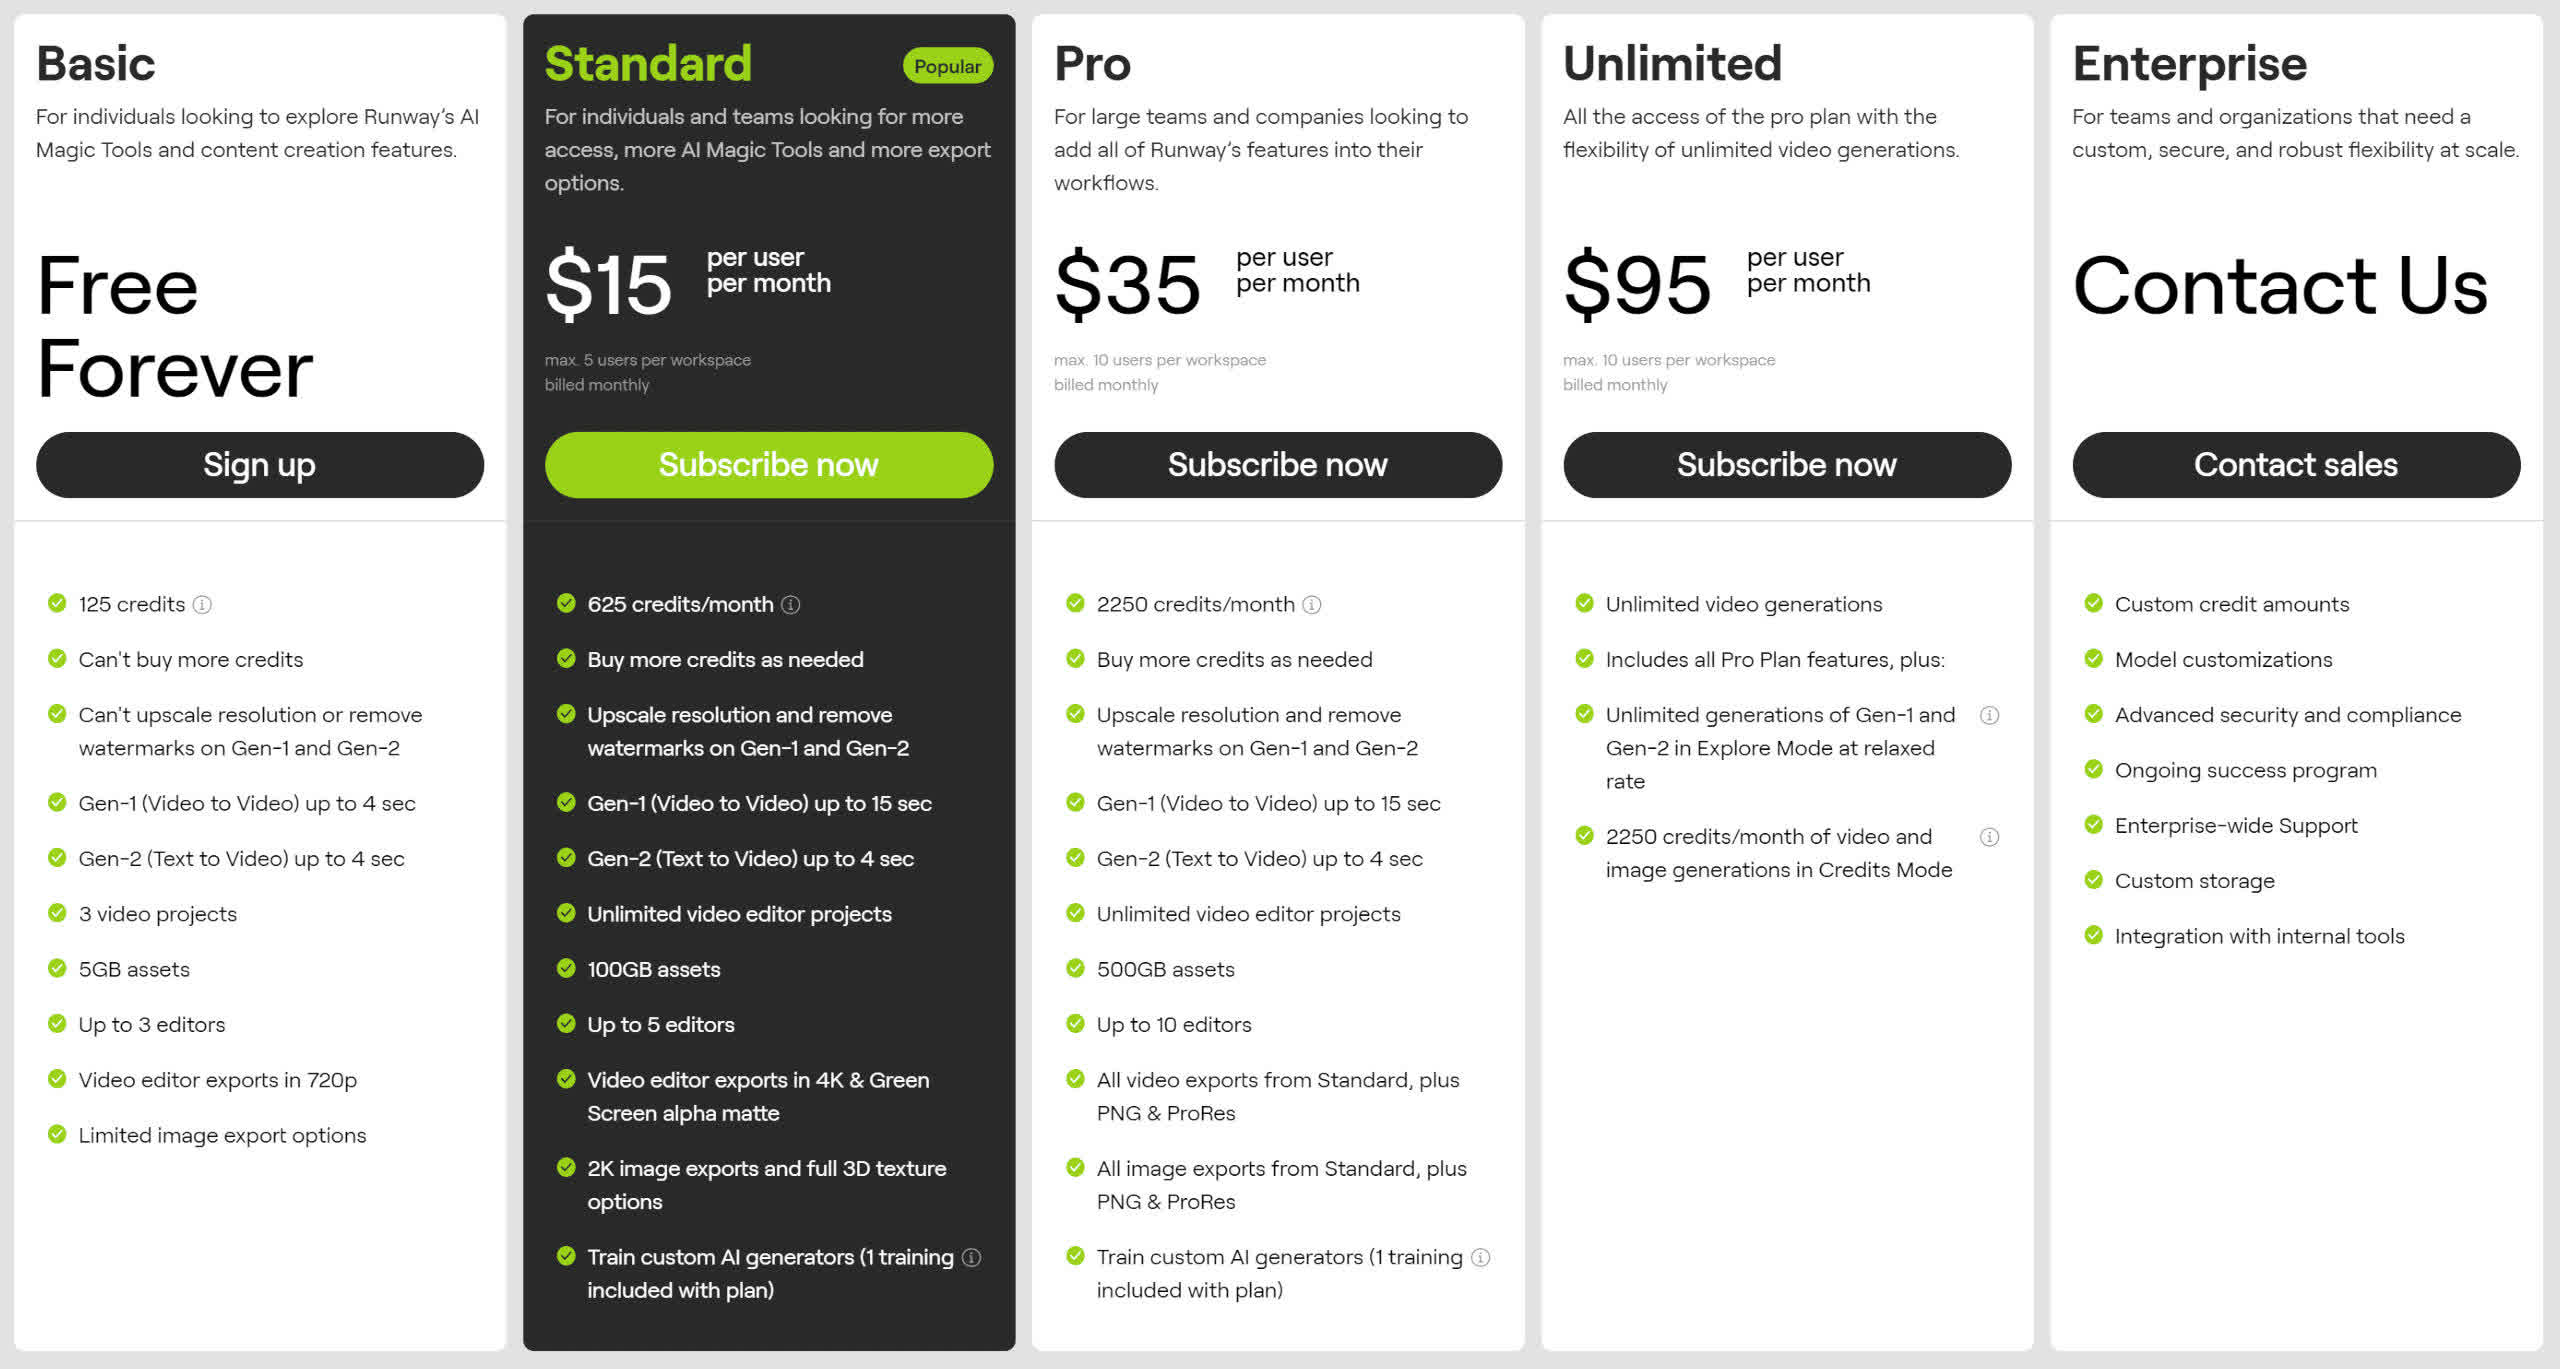Screen dimensions: 2560x1369
Task: Subscribe now to the Unlimited plan
Action: coord(1787,465)
